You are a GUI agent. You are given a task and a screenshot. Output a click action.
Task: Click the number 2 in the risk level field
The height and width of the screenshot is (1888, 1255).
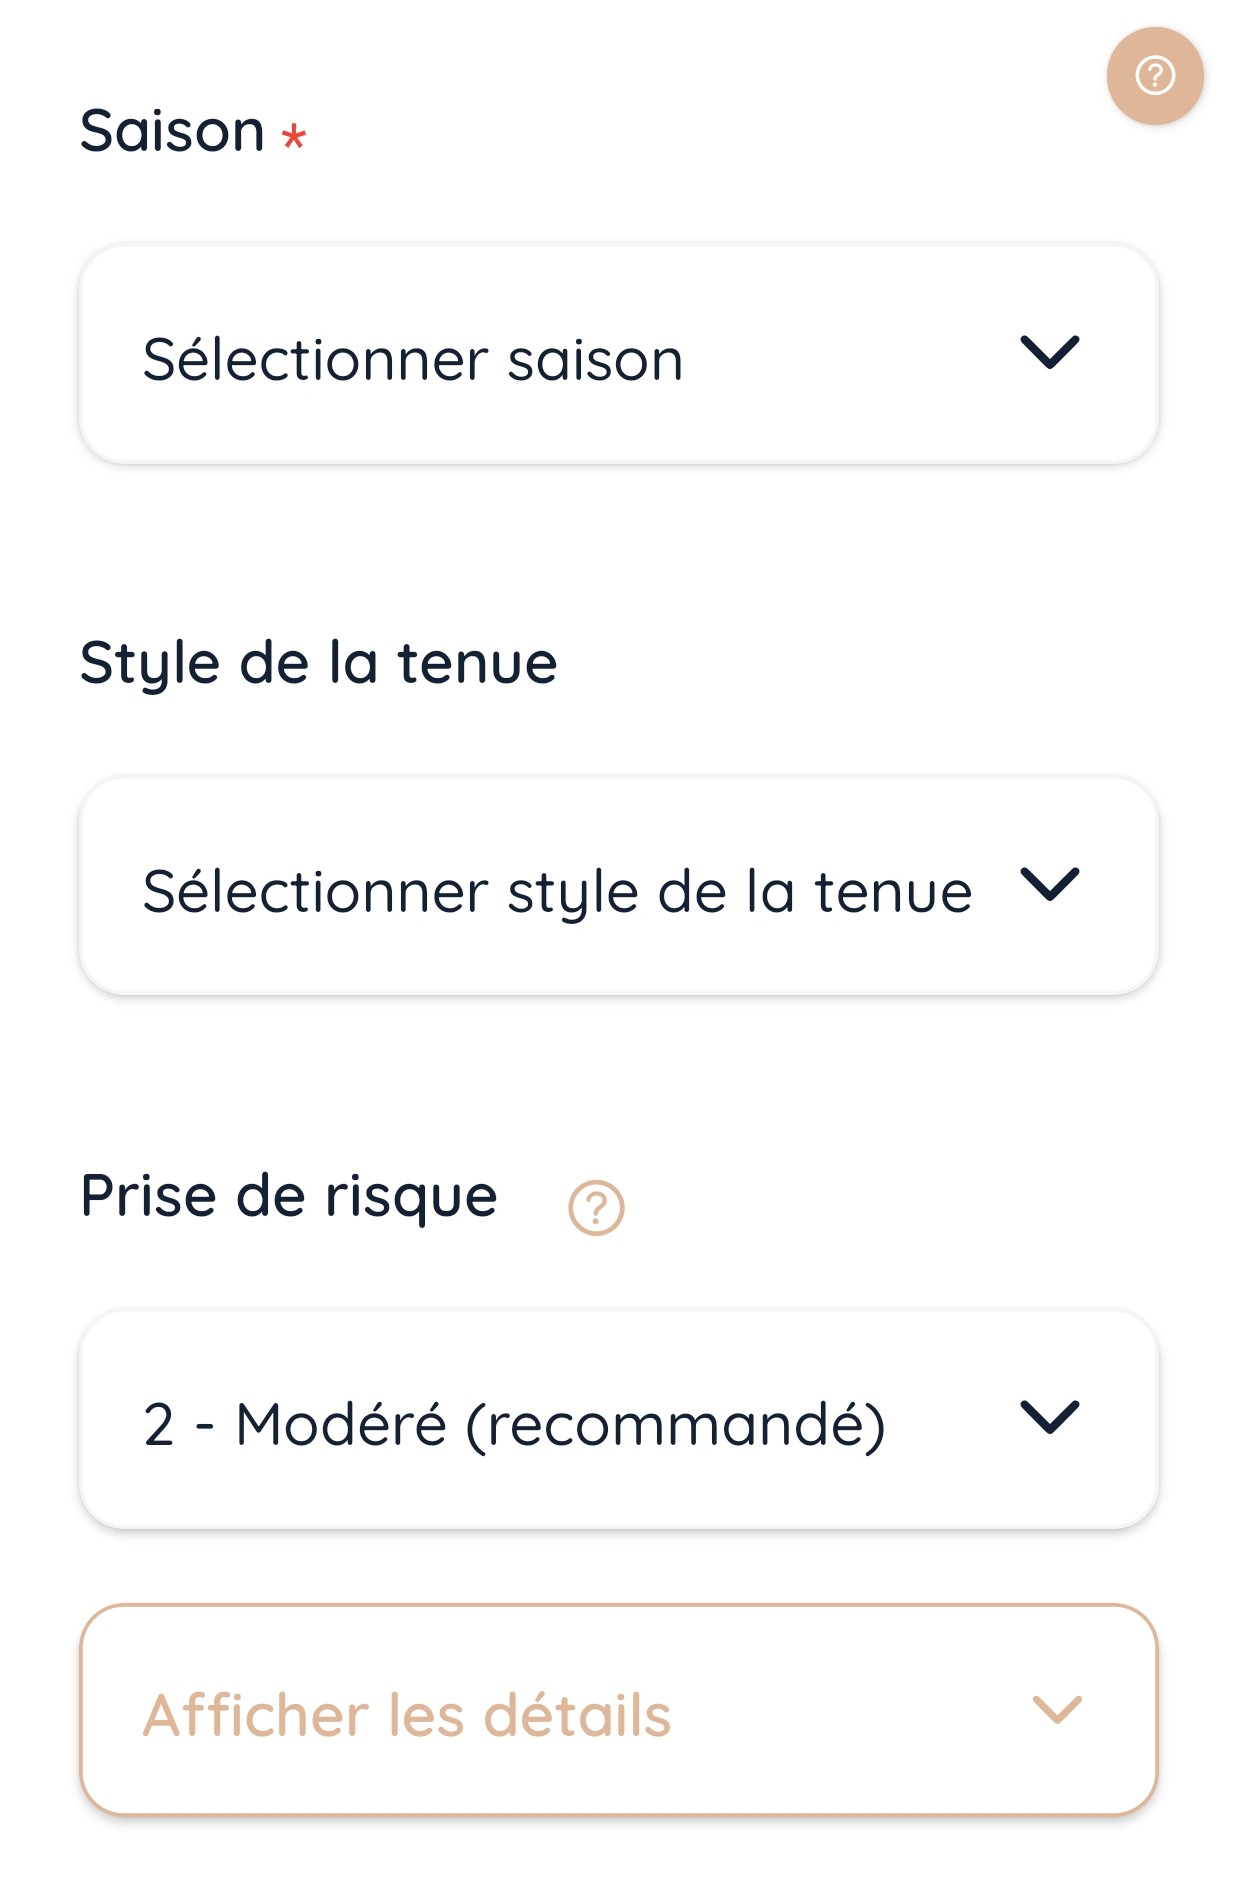159,1425
